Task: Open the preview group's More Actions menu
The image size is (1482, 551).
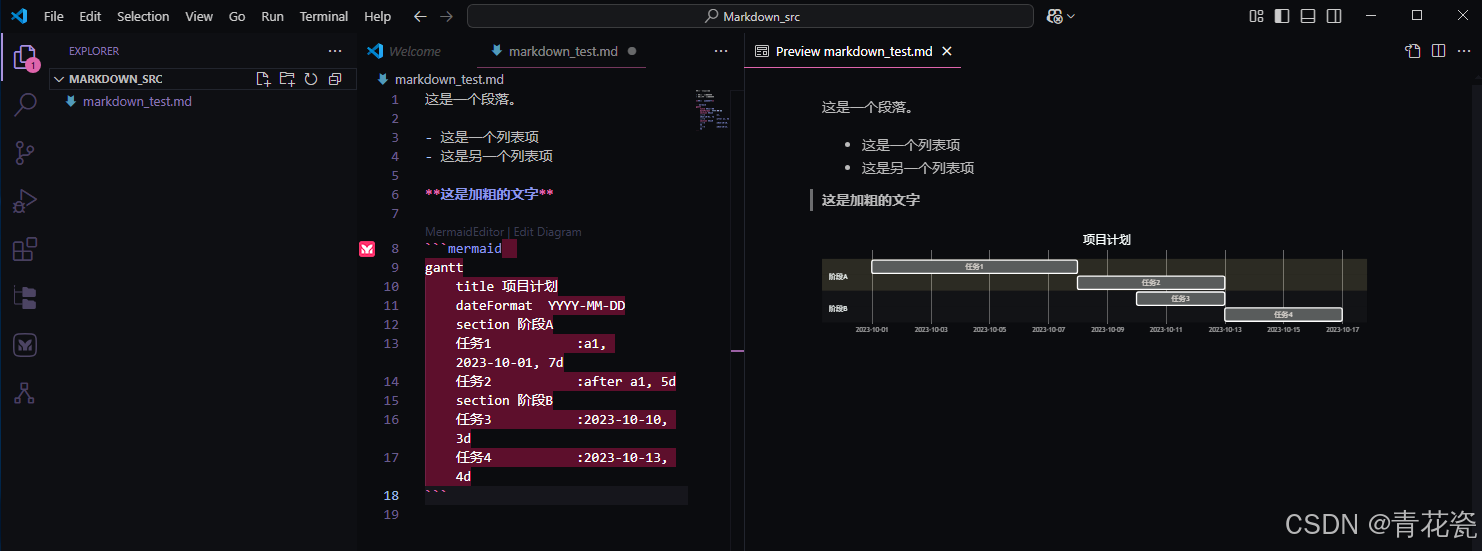Action: tap(1463, 51)
